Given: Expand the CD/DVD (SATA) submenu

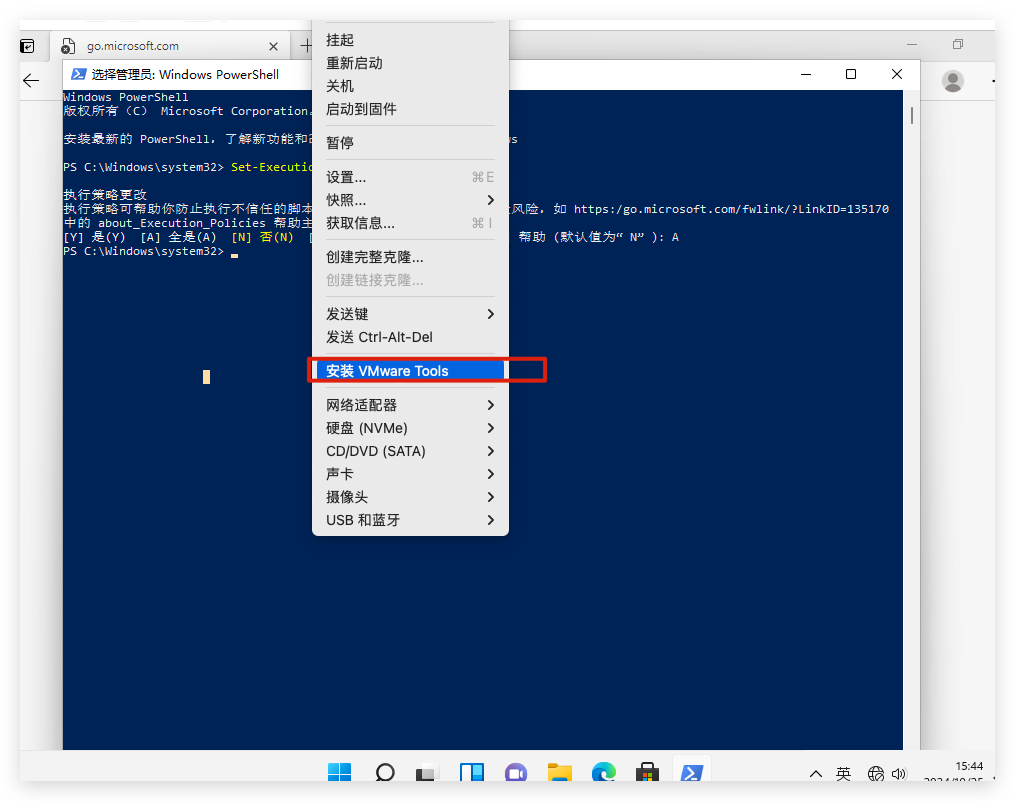Looking at the screenshot, I should (x=410, y=451).
